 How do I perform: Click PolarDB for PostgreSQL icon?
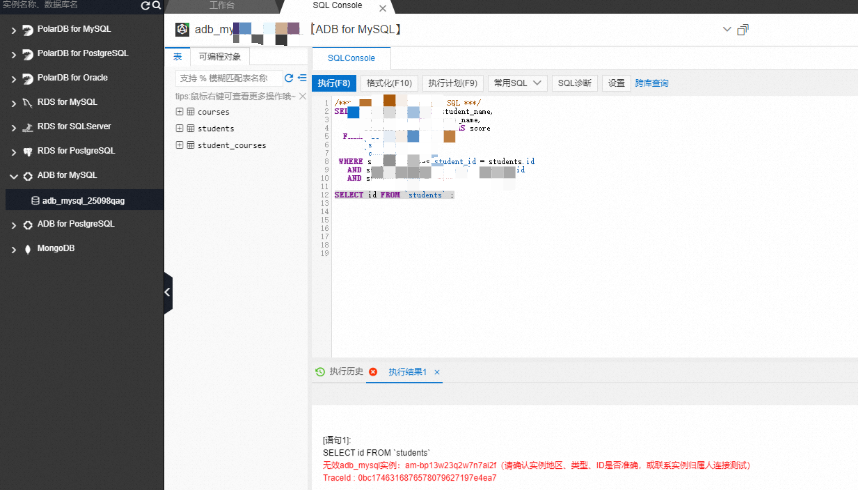27,54
